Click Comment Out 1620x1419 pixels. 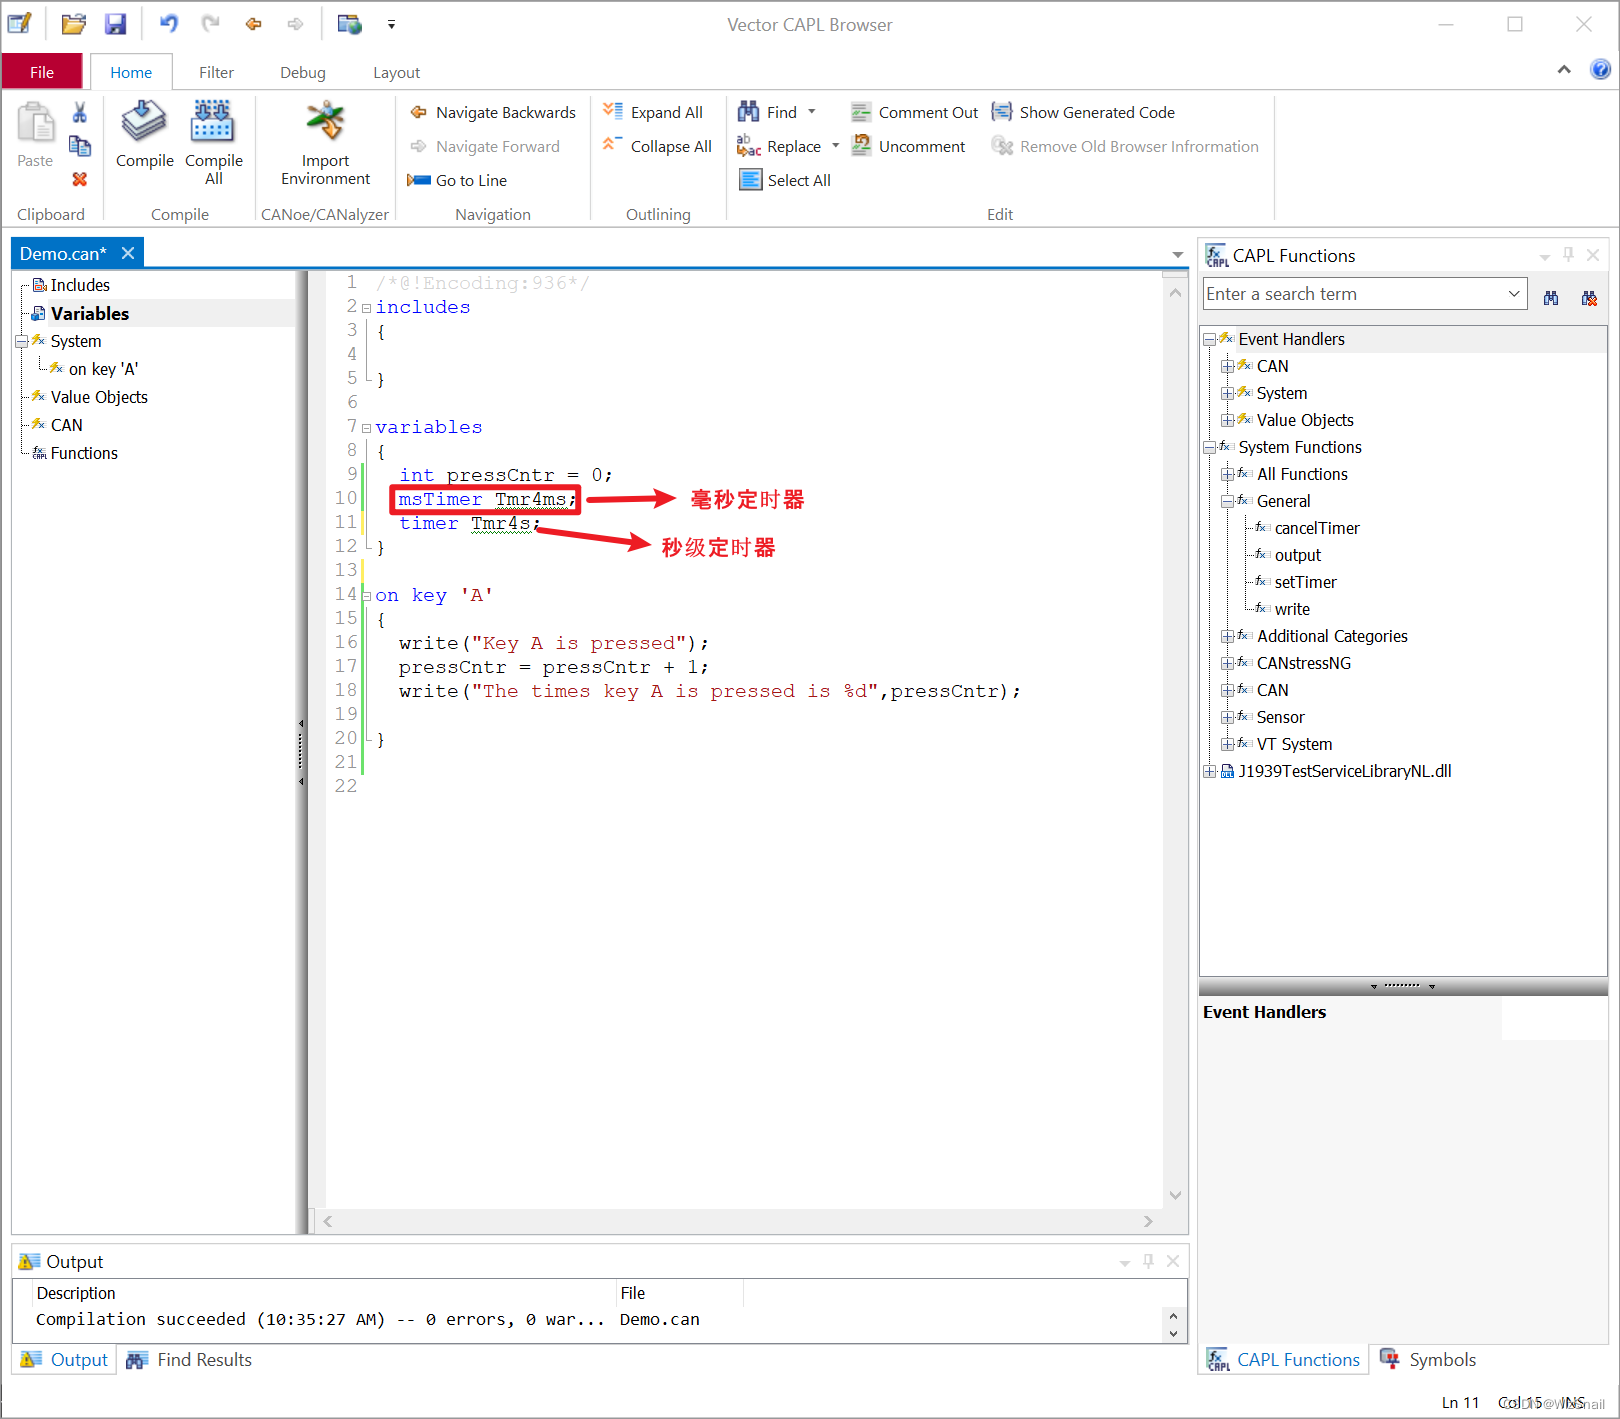[914, 112]
